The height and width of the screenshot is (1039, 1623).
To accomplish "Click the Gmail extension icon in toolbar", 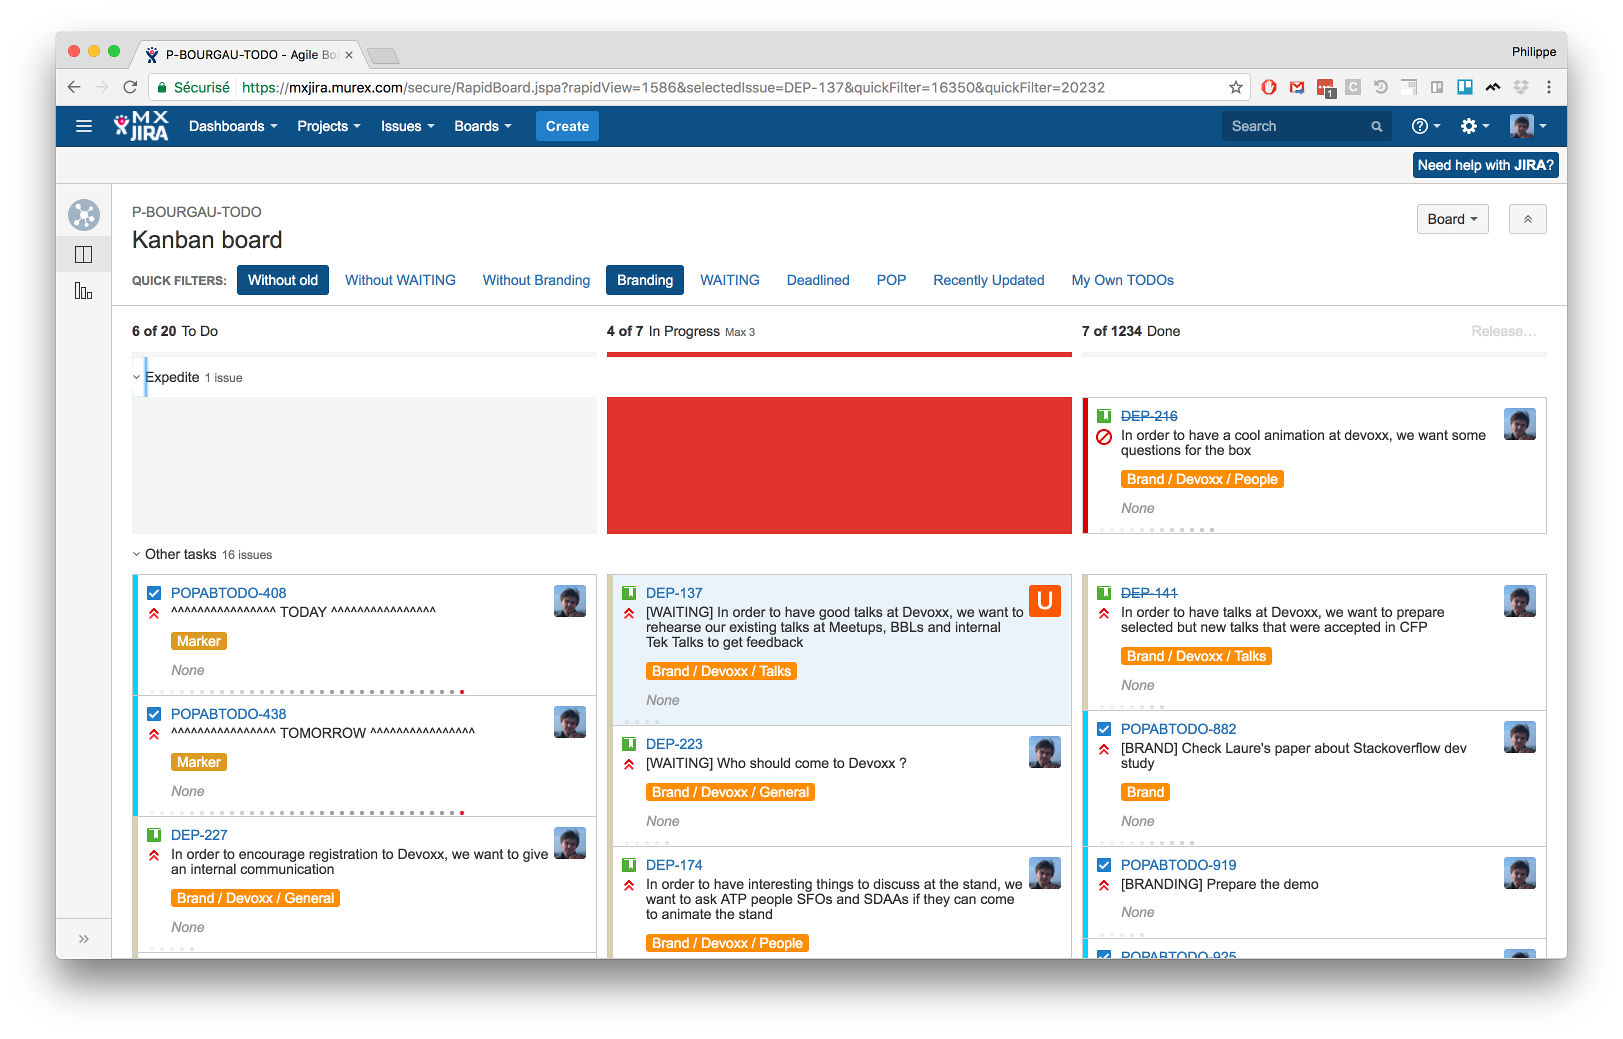I will pos(1297,87).
